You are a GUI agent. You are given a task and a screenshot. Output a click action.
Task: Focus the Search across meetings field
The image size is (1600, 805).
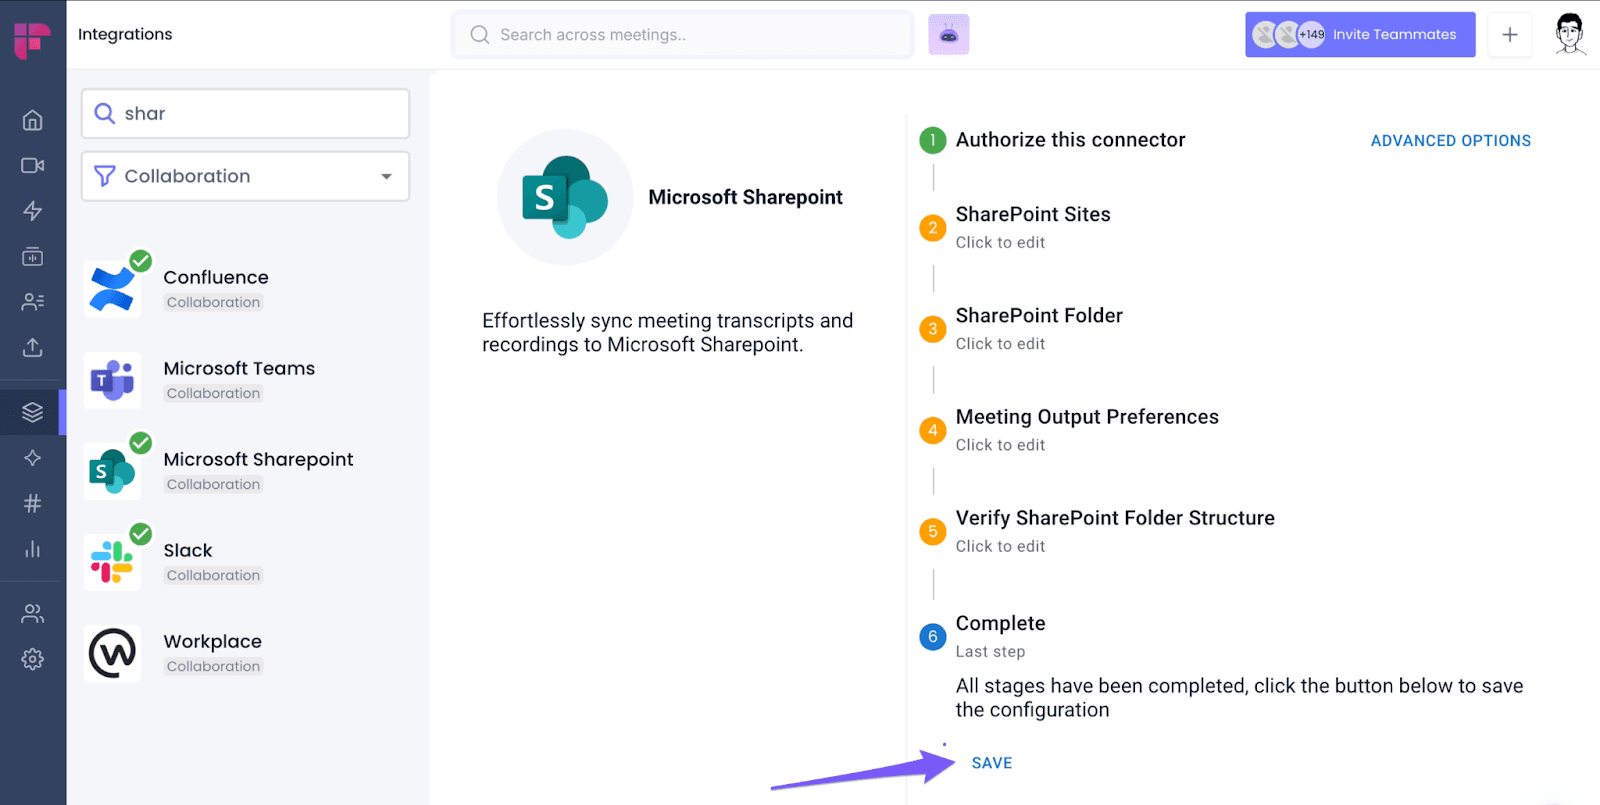[683, 35]
